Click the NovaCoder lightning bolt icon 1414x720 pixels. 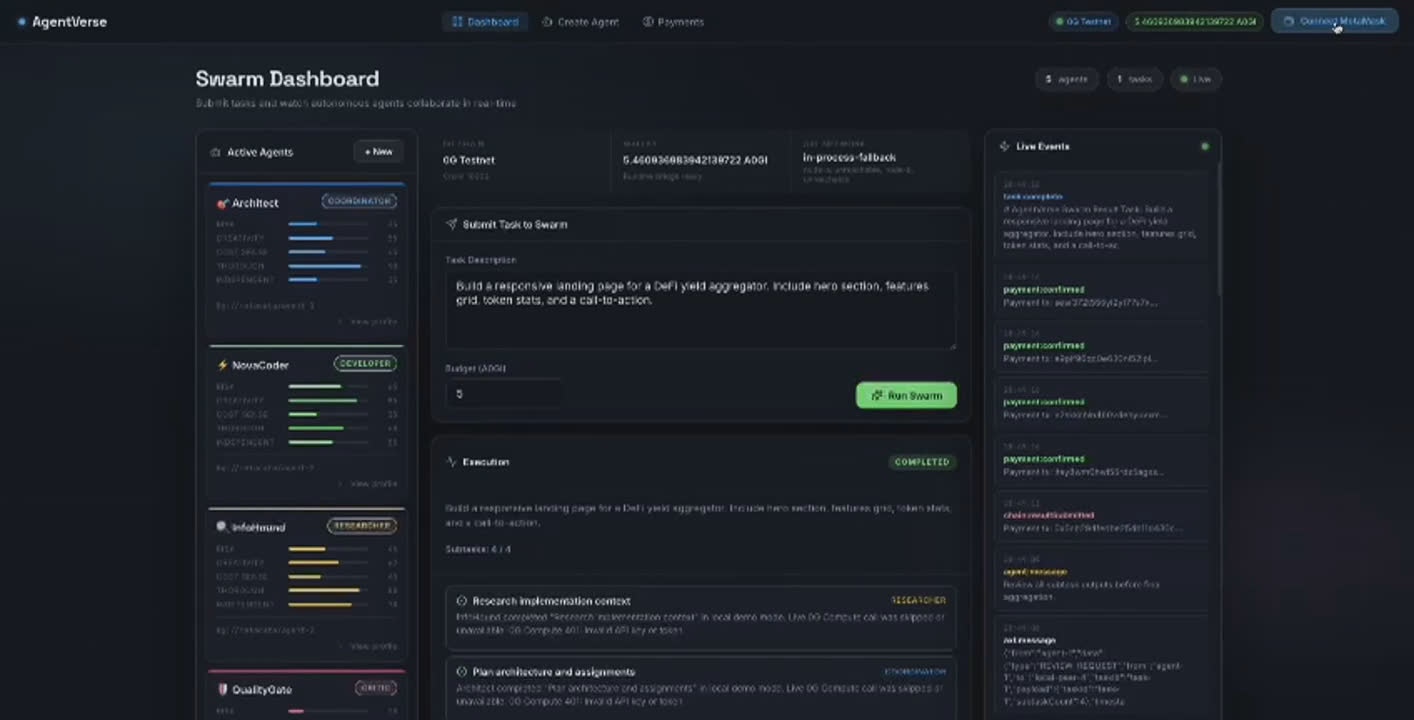point(223,365)
